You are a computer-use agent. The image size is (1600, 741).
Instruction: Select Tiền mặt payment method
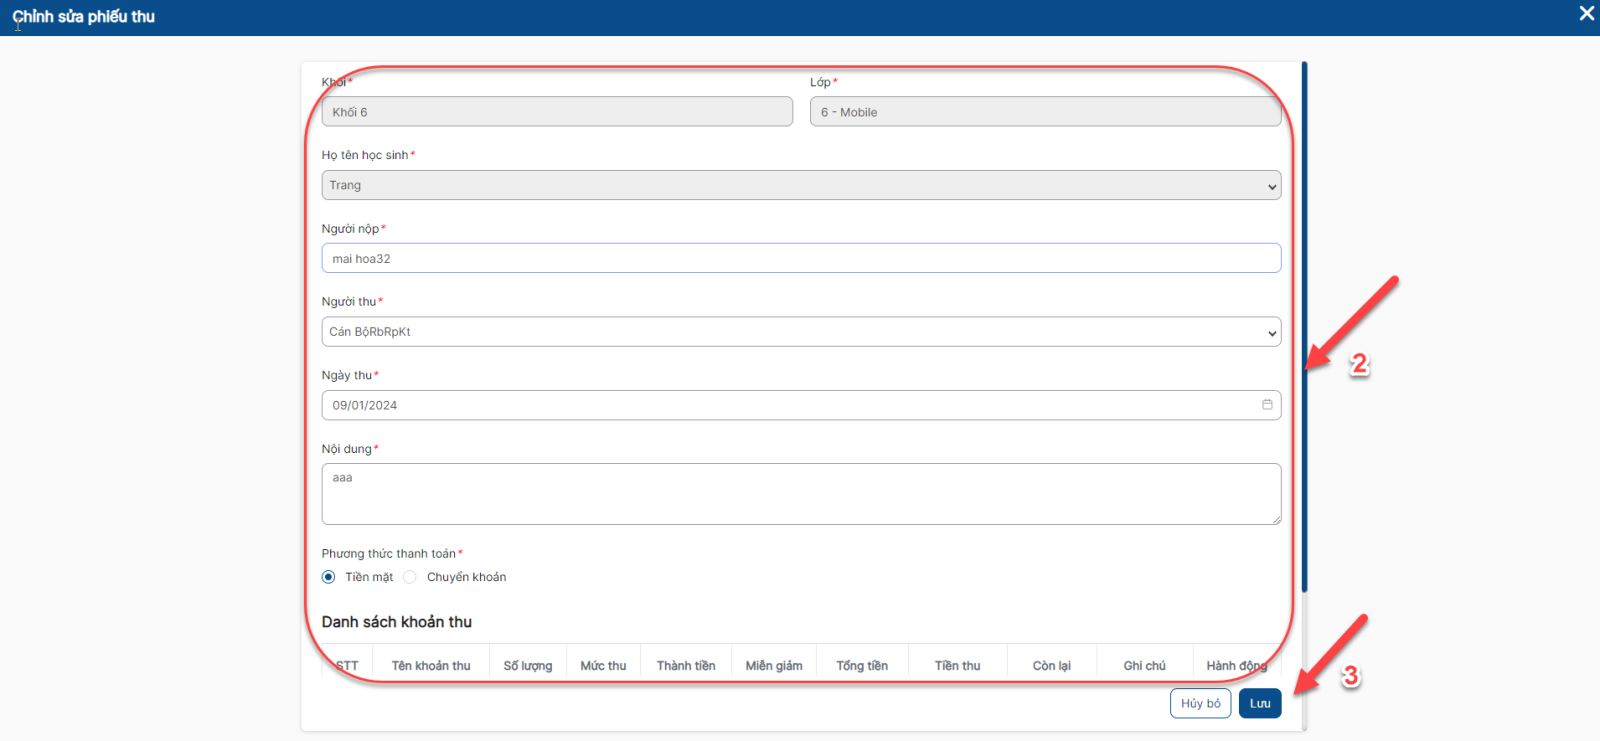coord(329,577)
